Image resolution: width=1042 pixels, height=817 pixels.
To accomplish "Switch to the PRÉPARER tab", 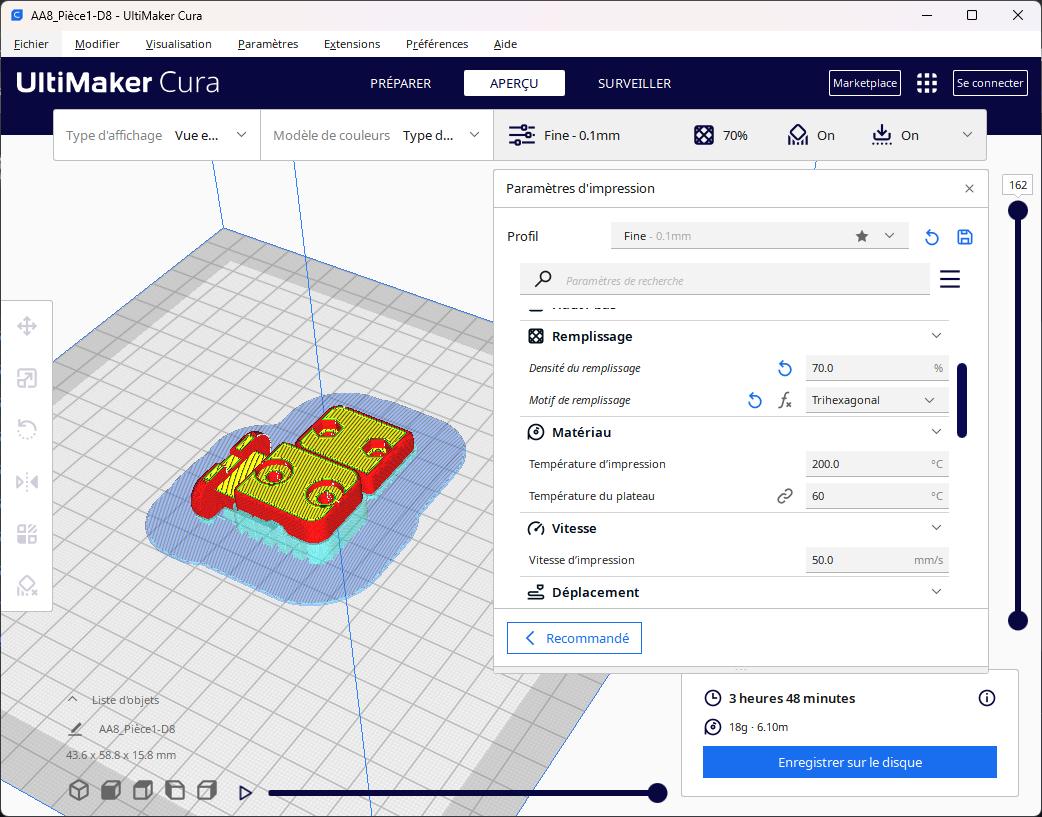I will pyautogui.click(x=400, y=83).
